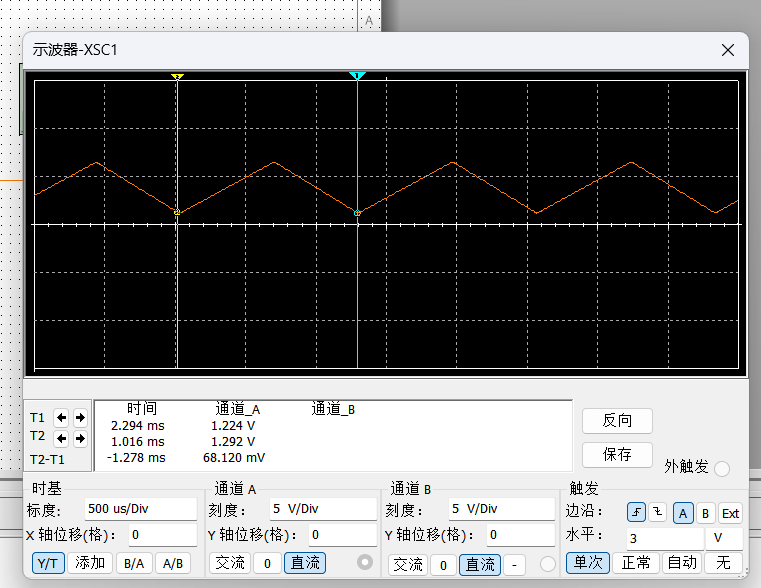The width and height of the screenshot is (761, 588).
Task: Click 通道 A terminal radio indicator
Action: pyautogui.click(x=364, y=562)
